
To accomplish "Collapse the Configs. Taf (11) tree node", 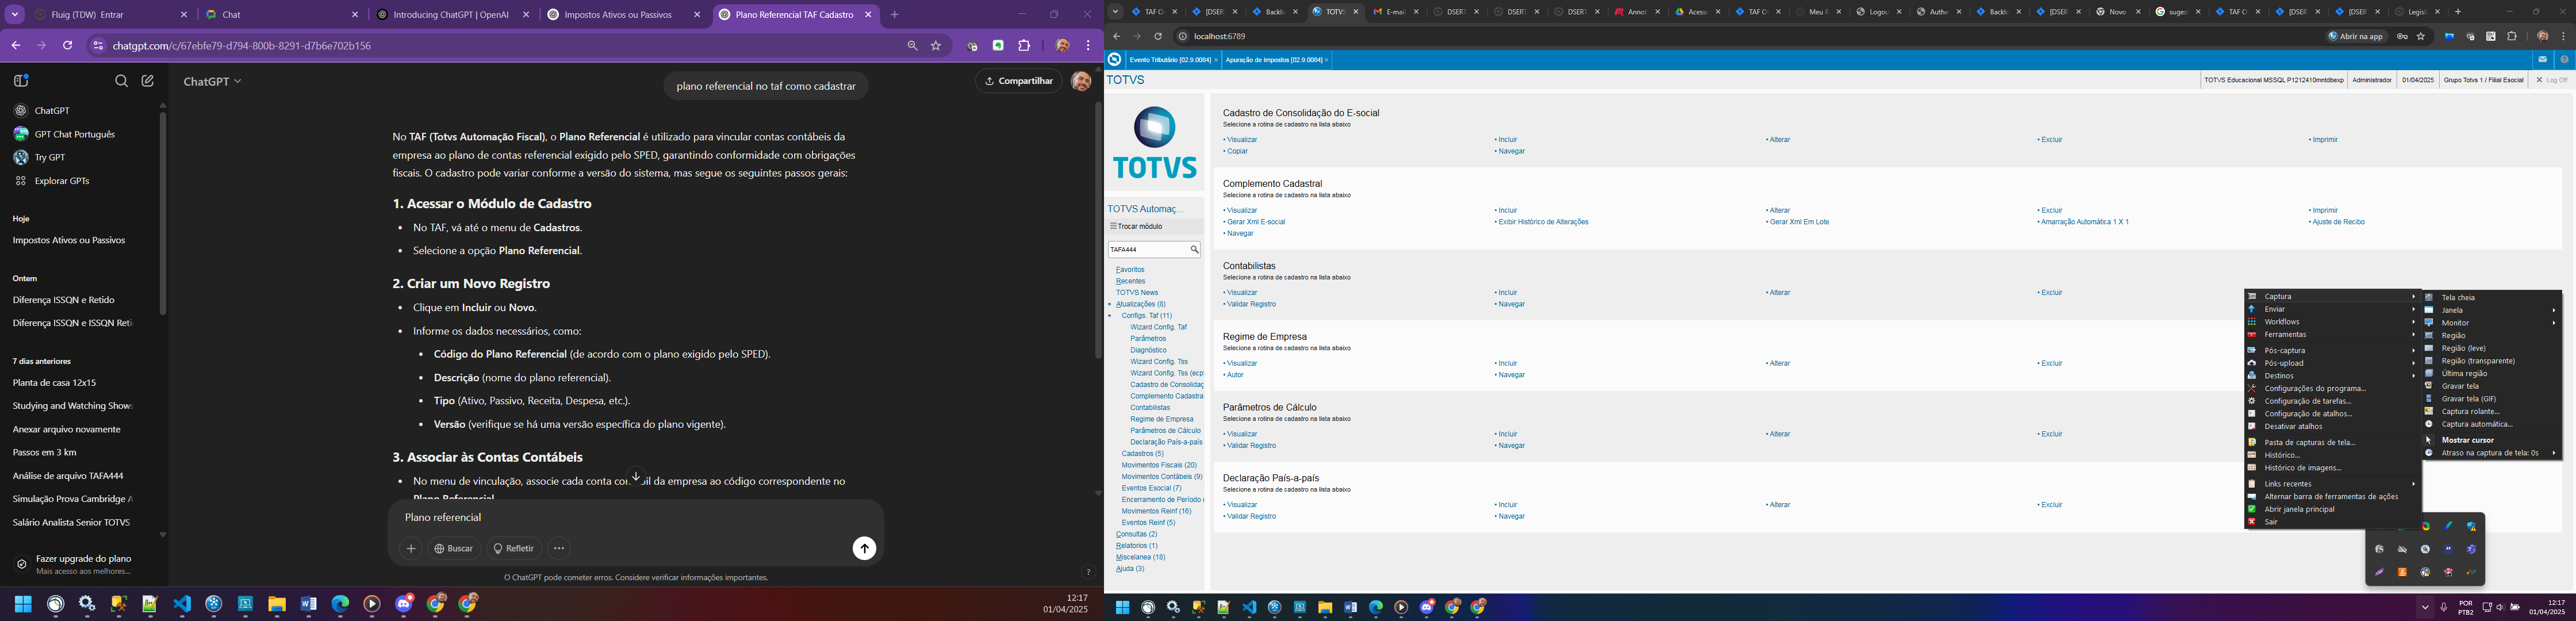I will (x=1146, y=316).
